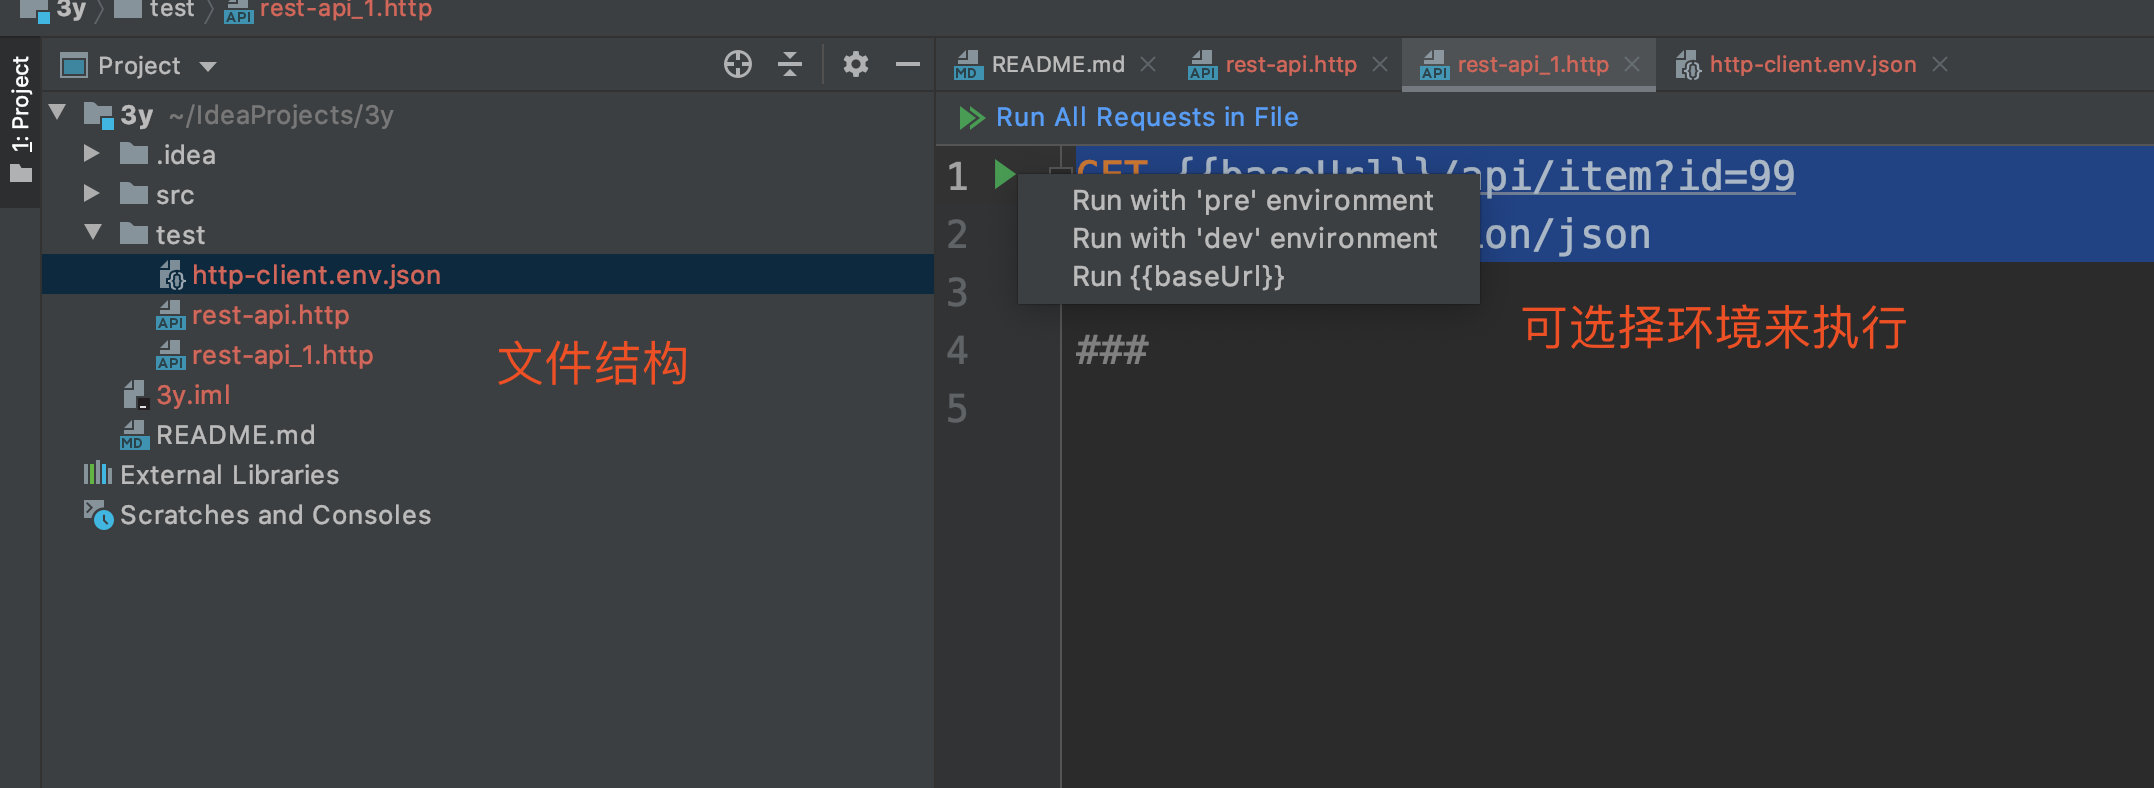Image resolution: width=2154 pixels, height=788 pixels.
Task: Choose Run with 'dev' environment
Action: pos(1254,239)
